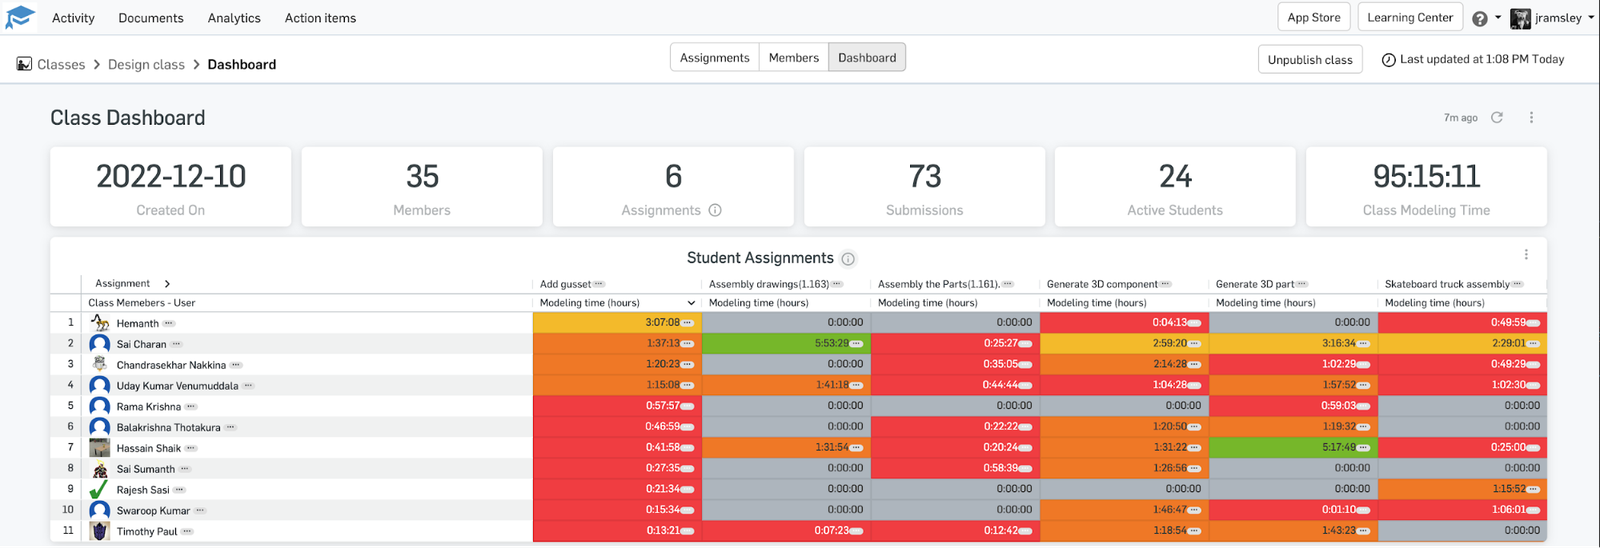Click the Classes folder icon in breadcrumb
1600x548 pixels.
point(24,64)
